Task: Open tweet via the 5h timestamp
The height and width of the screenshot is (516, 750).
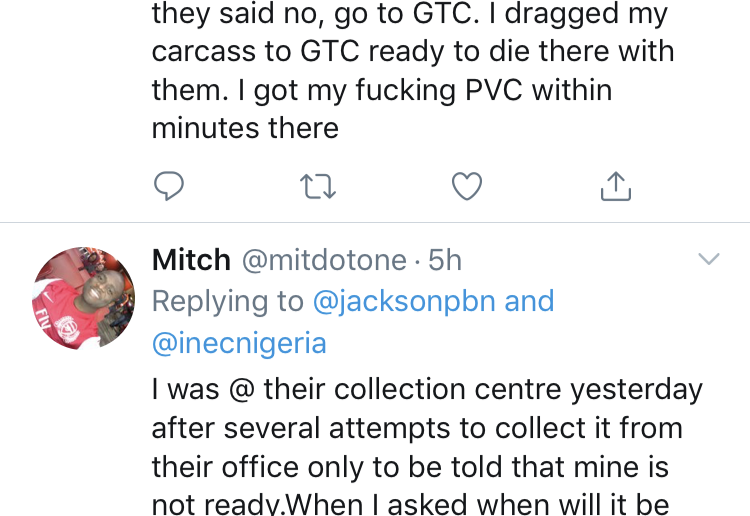Action: [445, 261]
